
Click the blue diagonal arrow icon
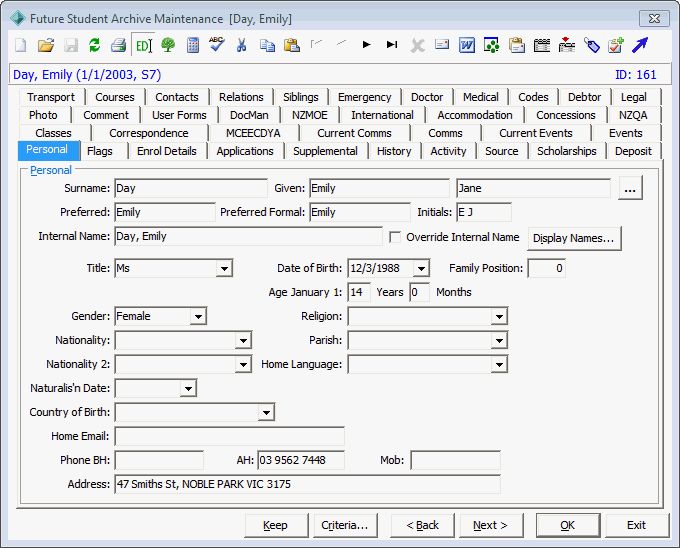(640, 45)
